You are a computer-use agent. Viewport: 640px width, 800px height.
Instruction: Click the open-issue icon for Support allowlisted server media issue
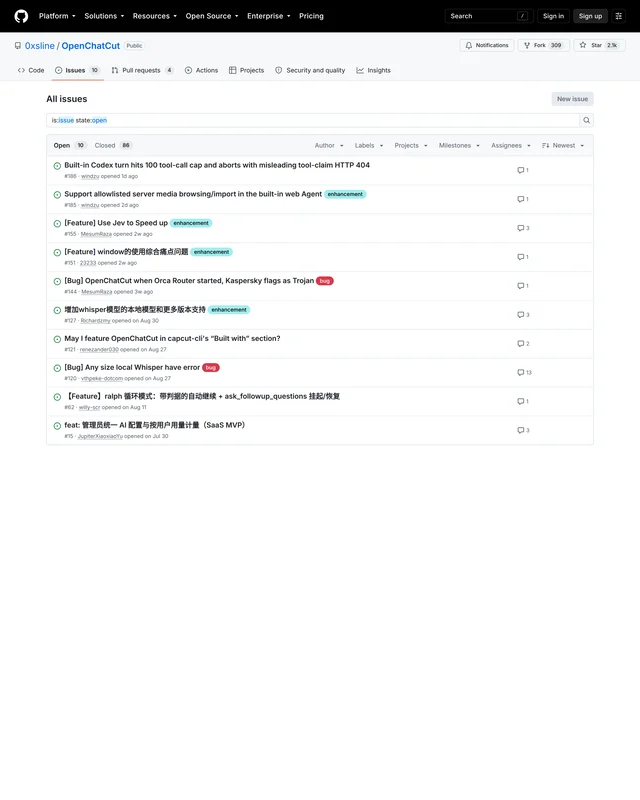57,195
